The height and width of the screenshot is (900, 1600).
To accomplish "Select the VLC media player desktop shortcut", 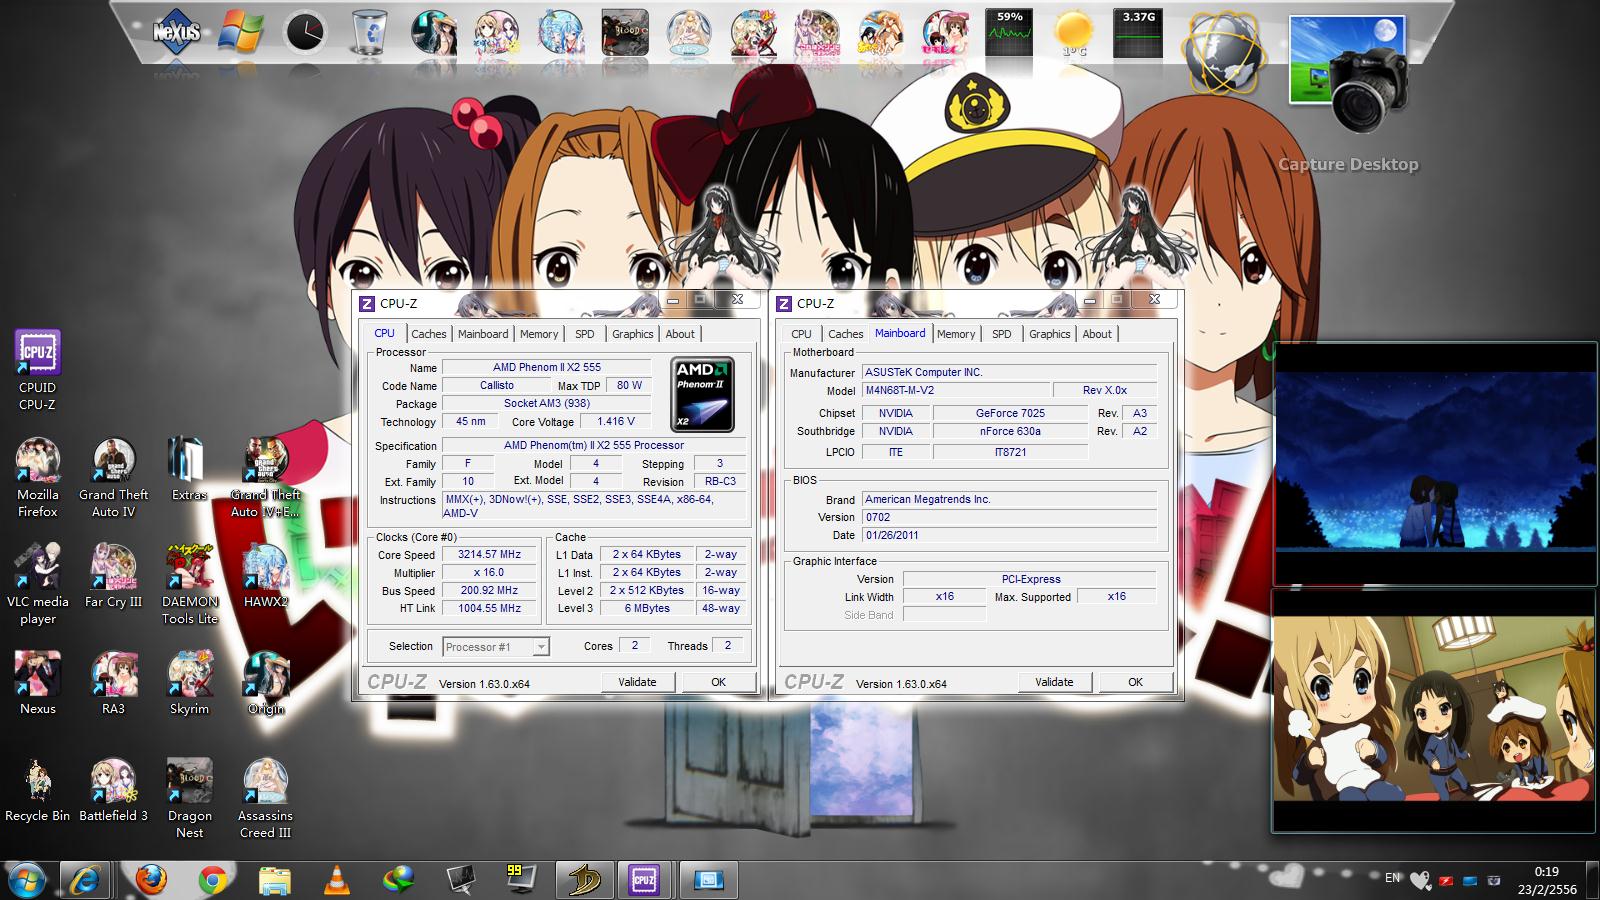I will [38, 585].
